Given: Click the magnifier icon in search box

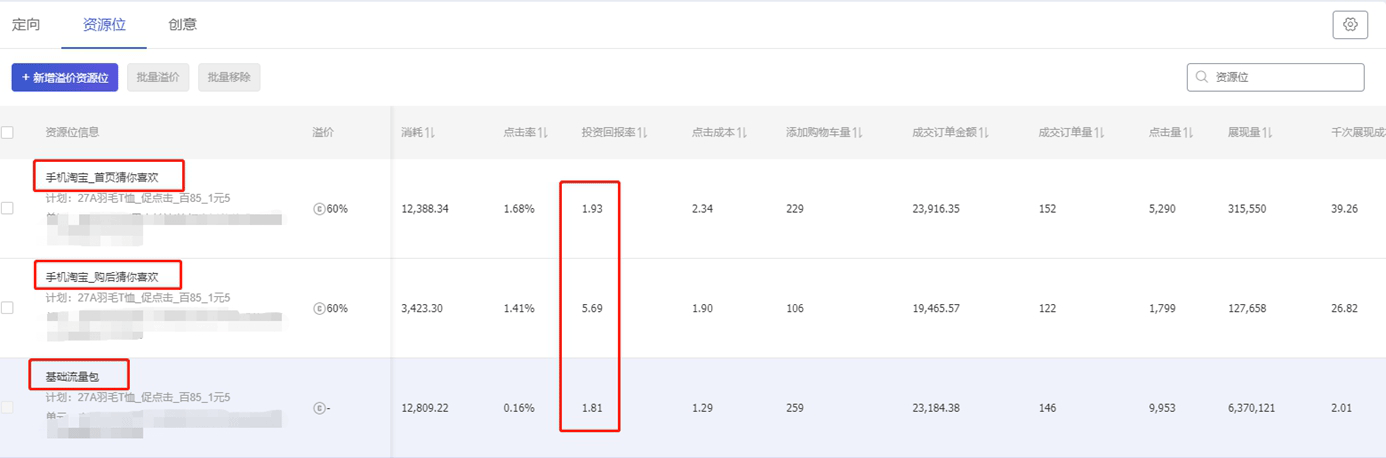Looking at the screenshot, I should click(x=1200, y=78).
